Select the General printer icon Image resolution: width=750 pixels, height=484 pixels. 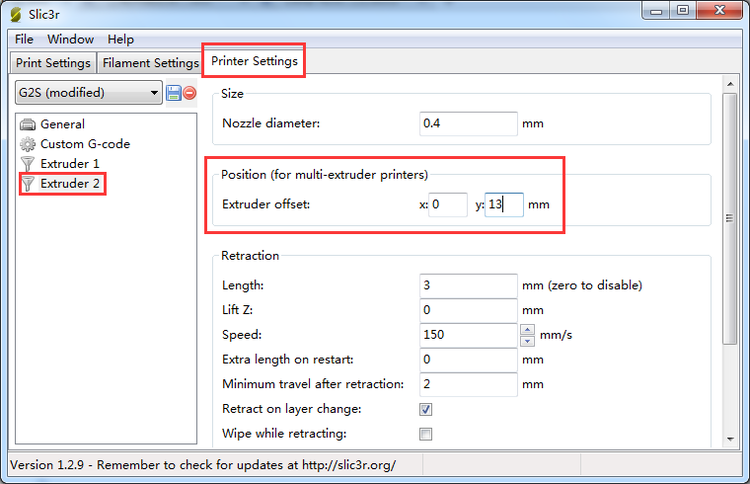pyautogui.click(x=28, y=124)
